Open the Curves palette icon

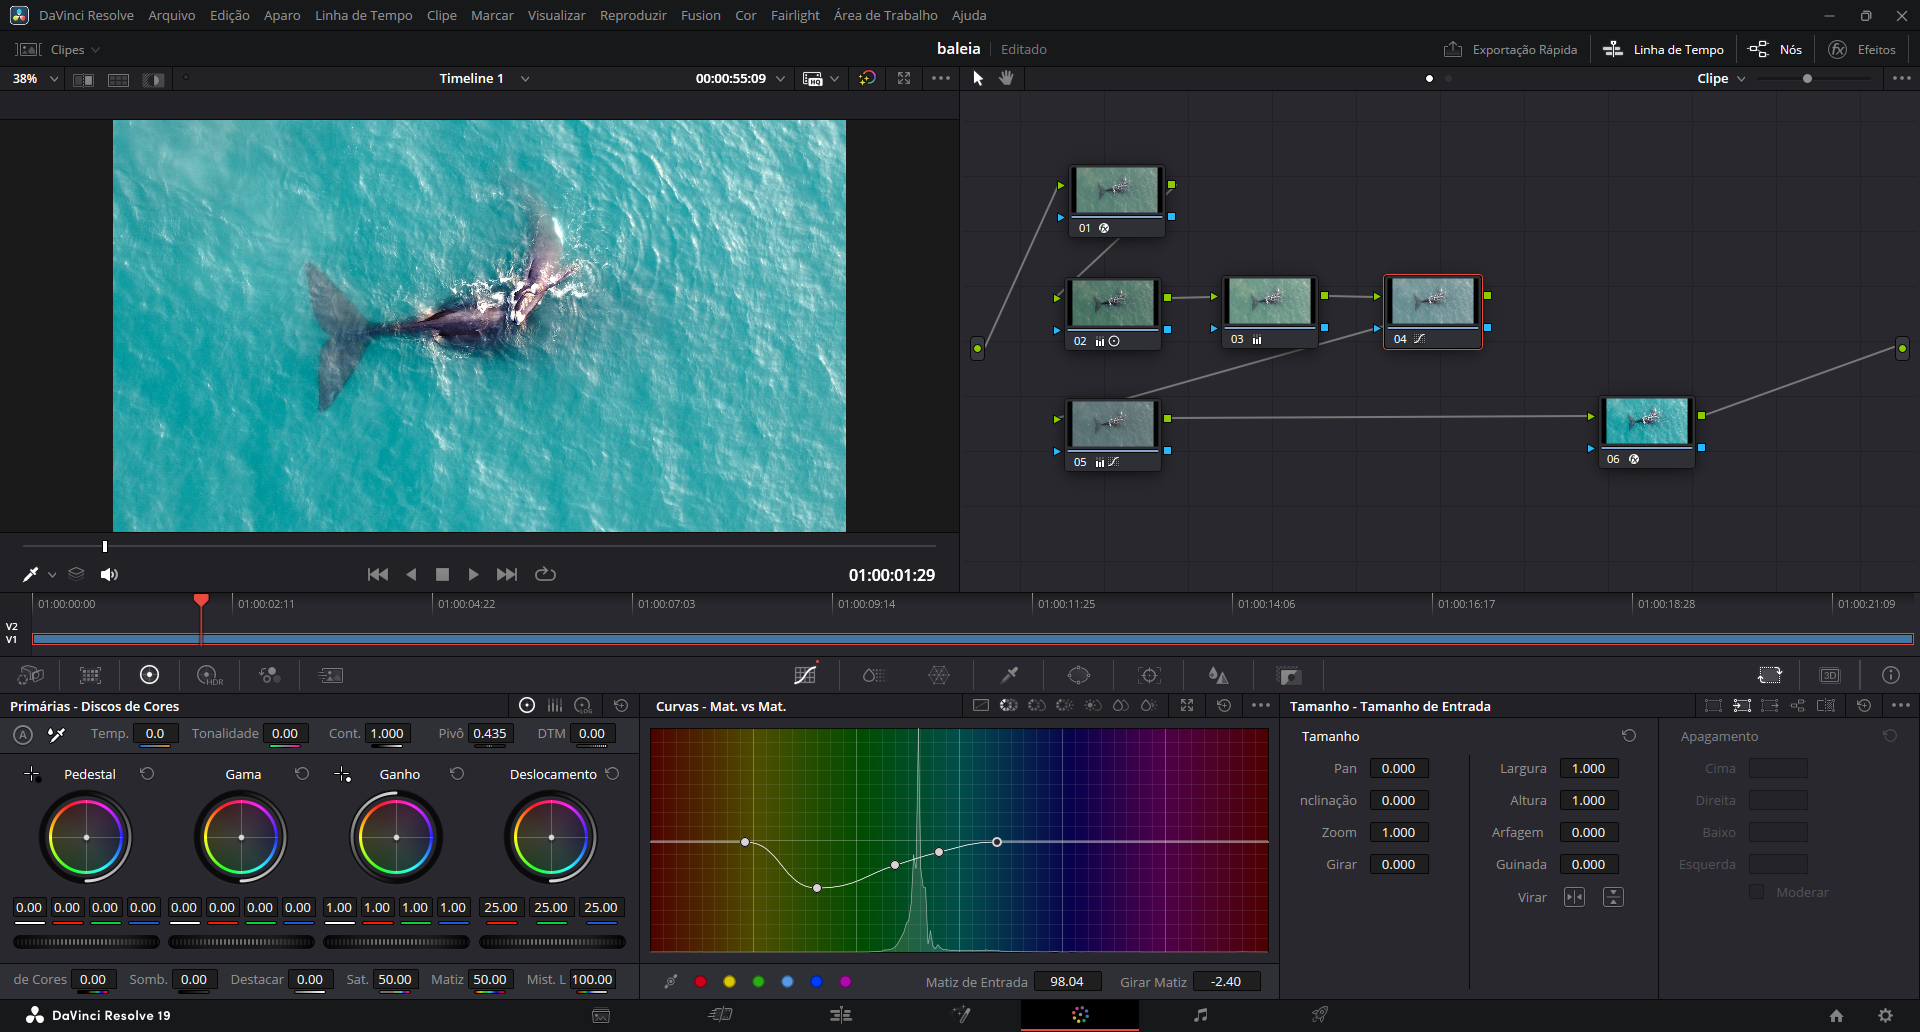tap(805, 675)
